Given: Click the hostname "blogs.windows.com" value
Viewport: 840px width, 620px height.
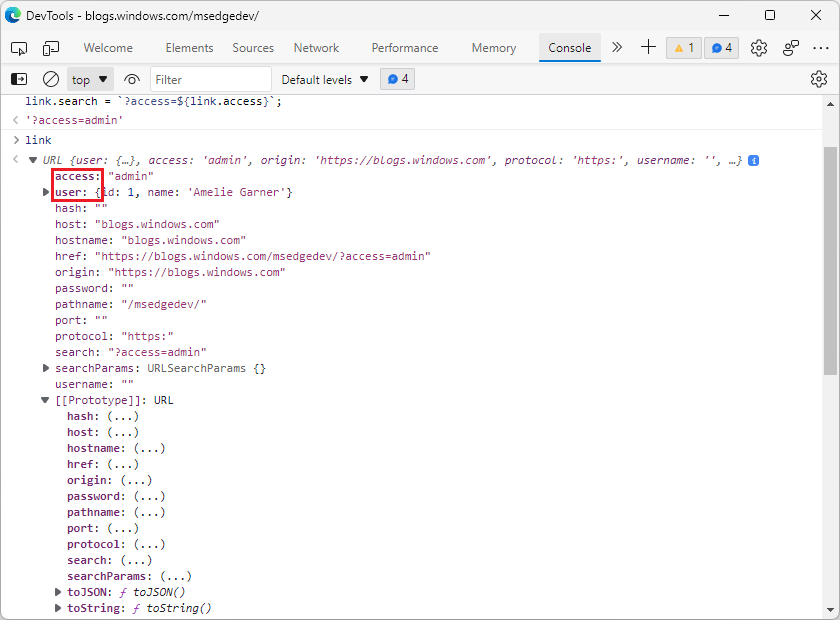Looking at the screenshot, I should [184, 240].
